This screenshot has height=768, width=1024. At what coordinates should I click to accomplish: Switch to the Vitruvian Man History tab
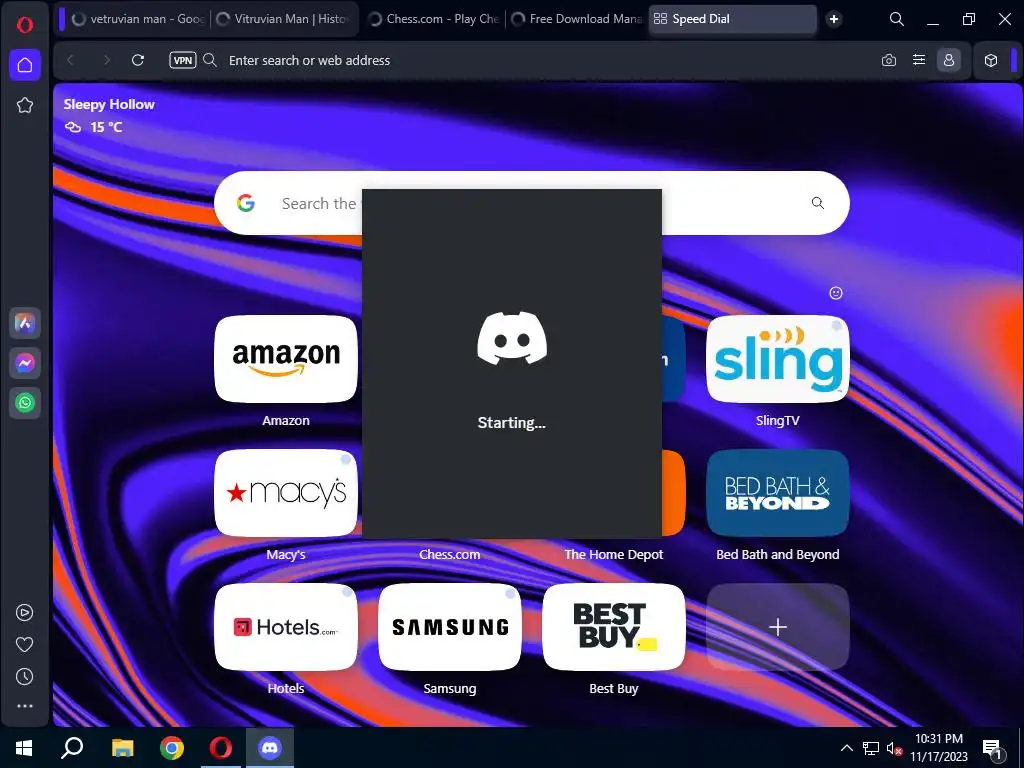pos(283,19)
